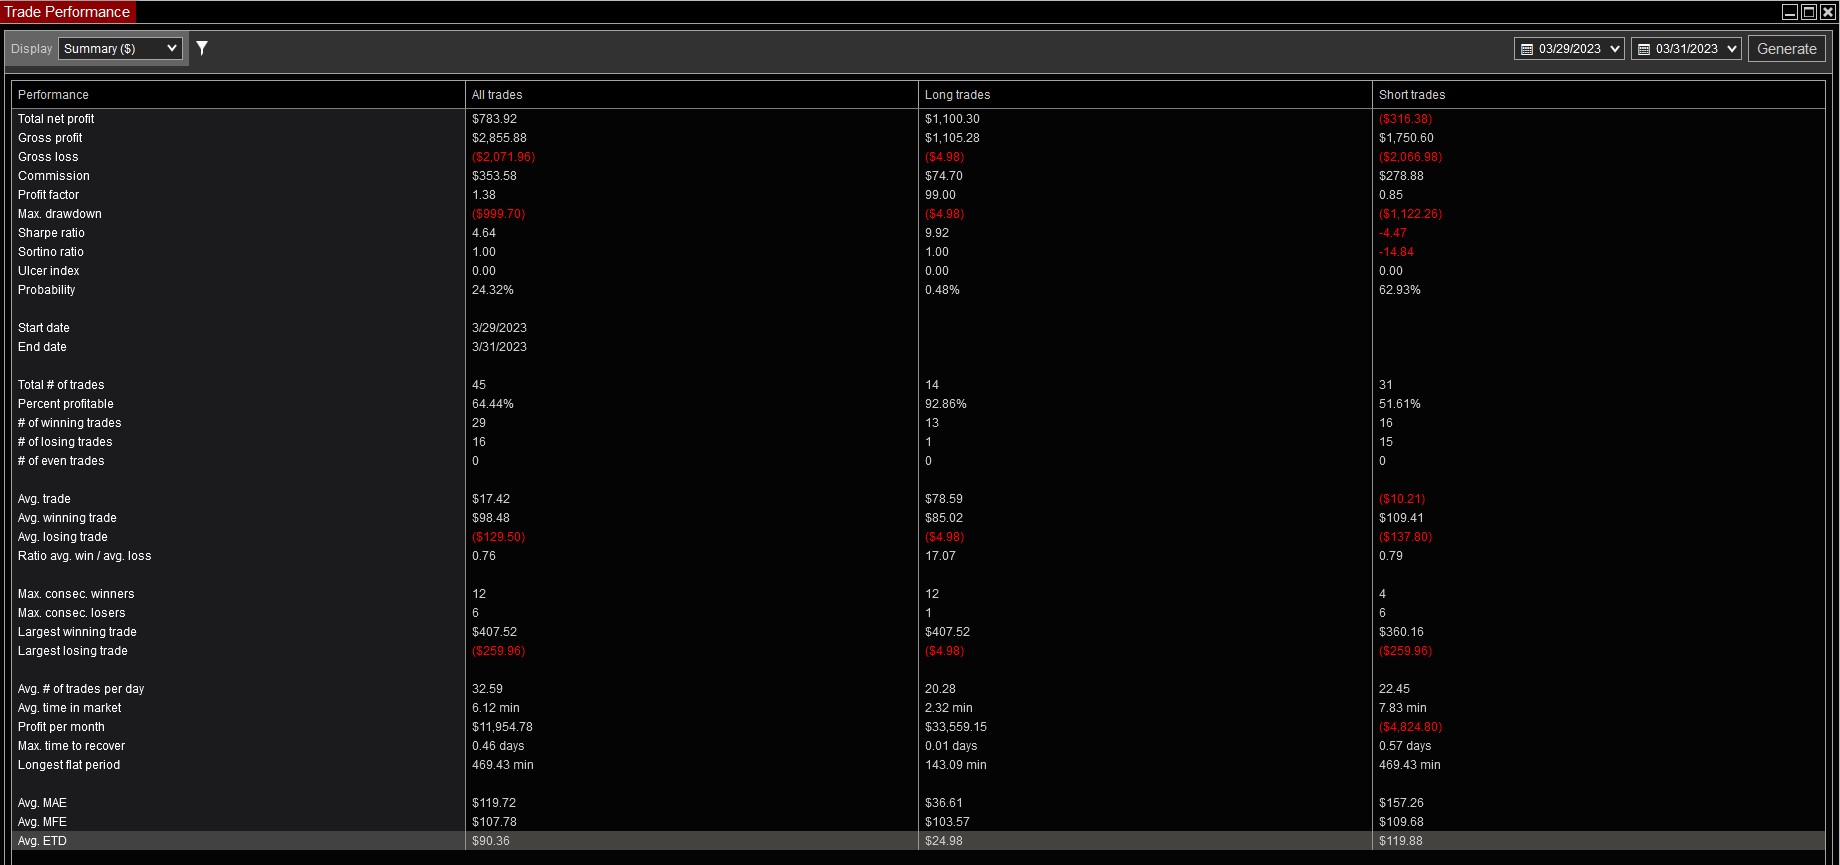Select the Longest flat period row label
The width and height of the screenshot is (1840, 865).
click(x=69, y=765)
